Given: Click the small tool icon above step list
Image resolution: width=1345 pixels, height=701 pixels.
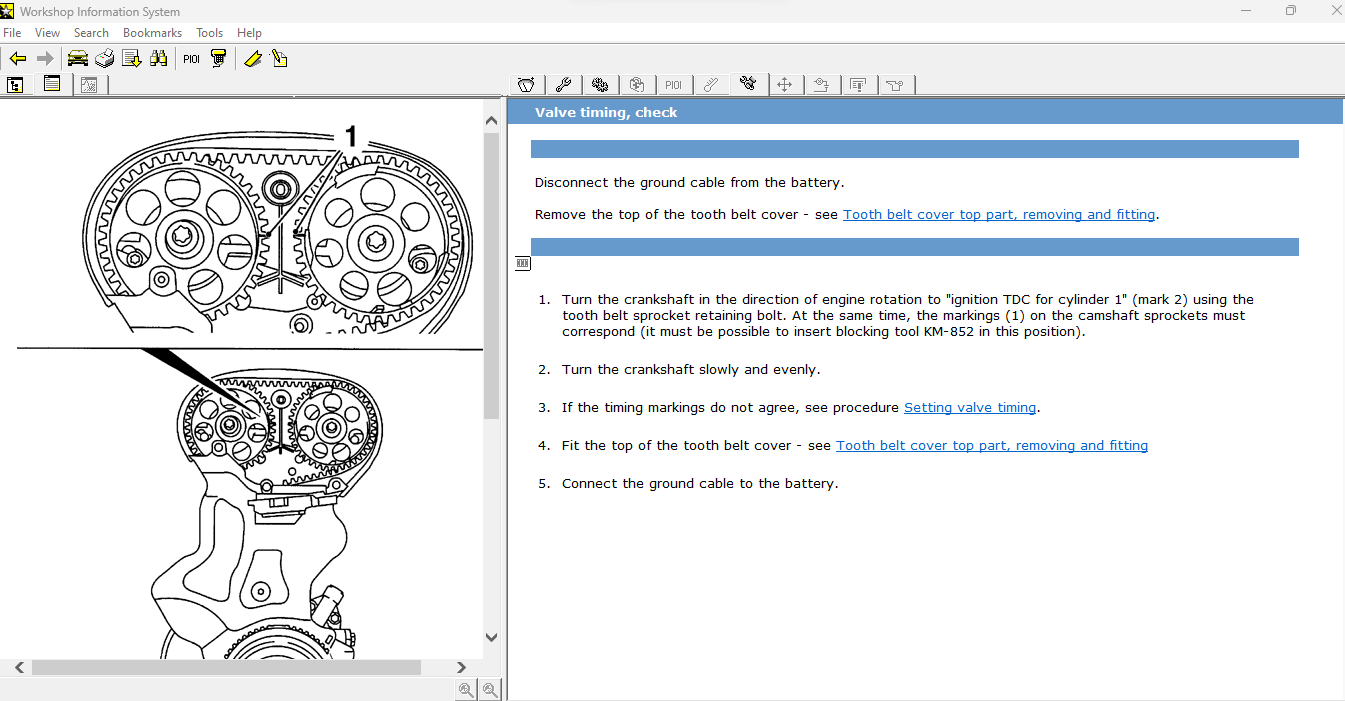Looking at the screenshot, I should point(523,263).
